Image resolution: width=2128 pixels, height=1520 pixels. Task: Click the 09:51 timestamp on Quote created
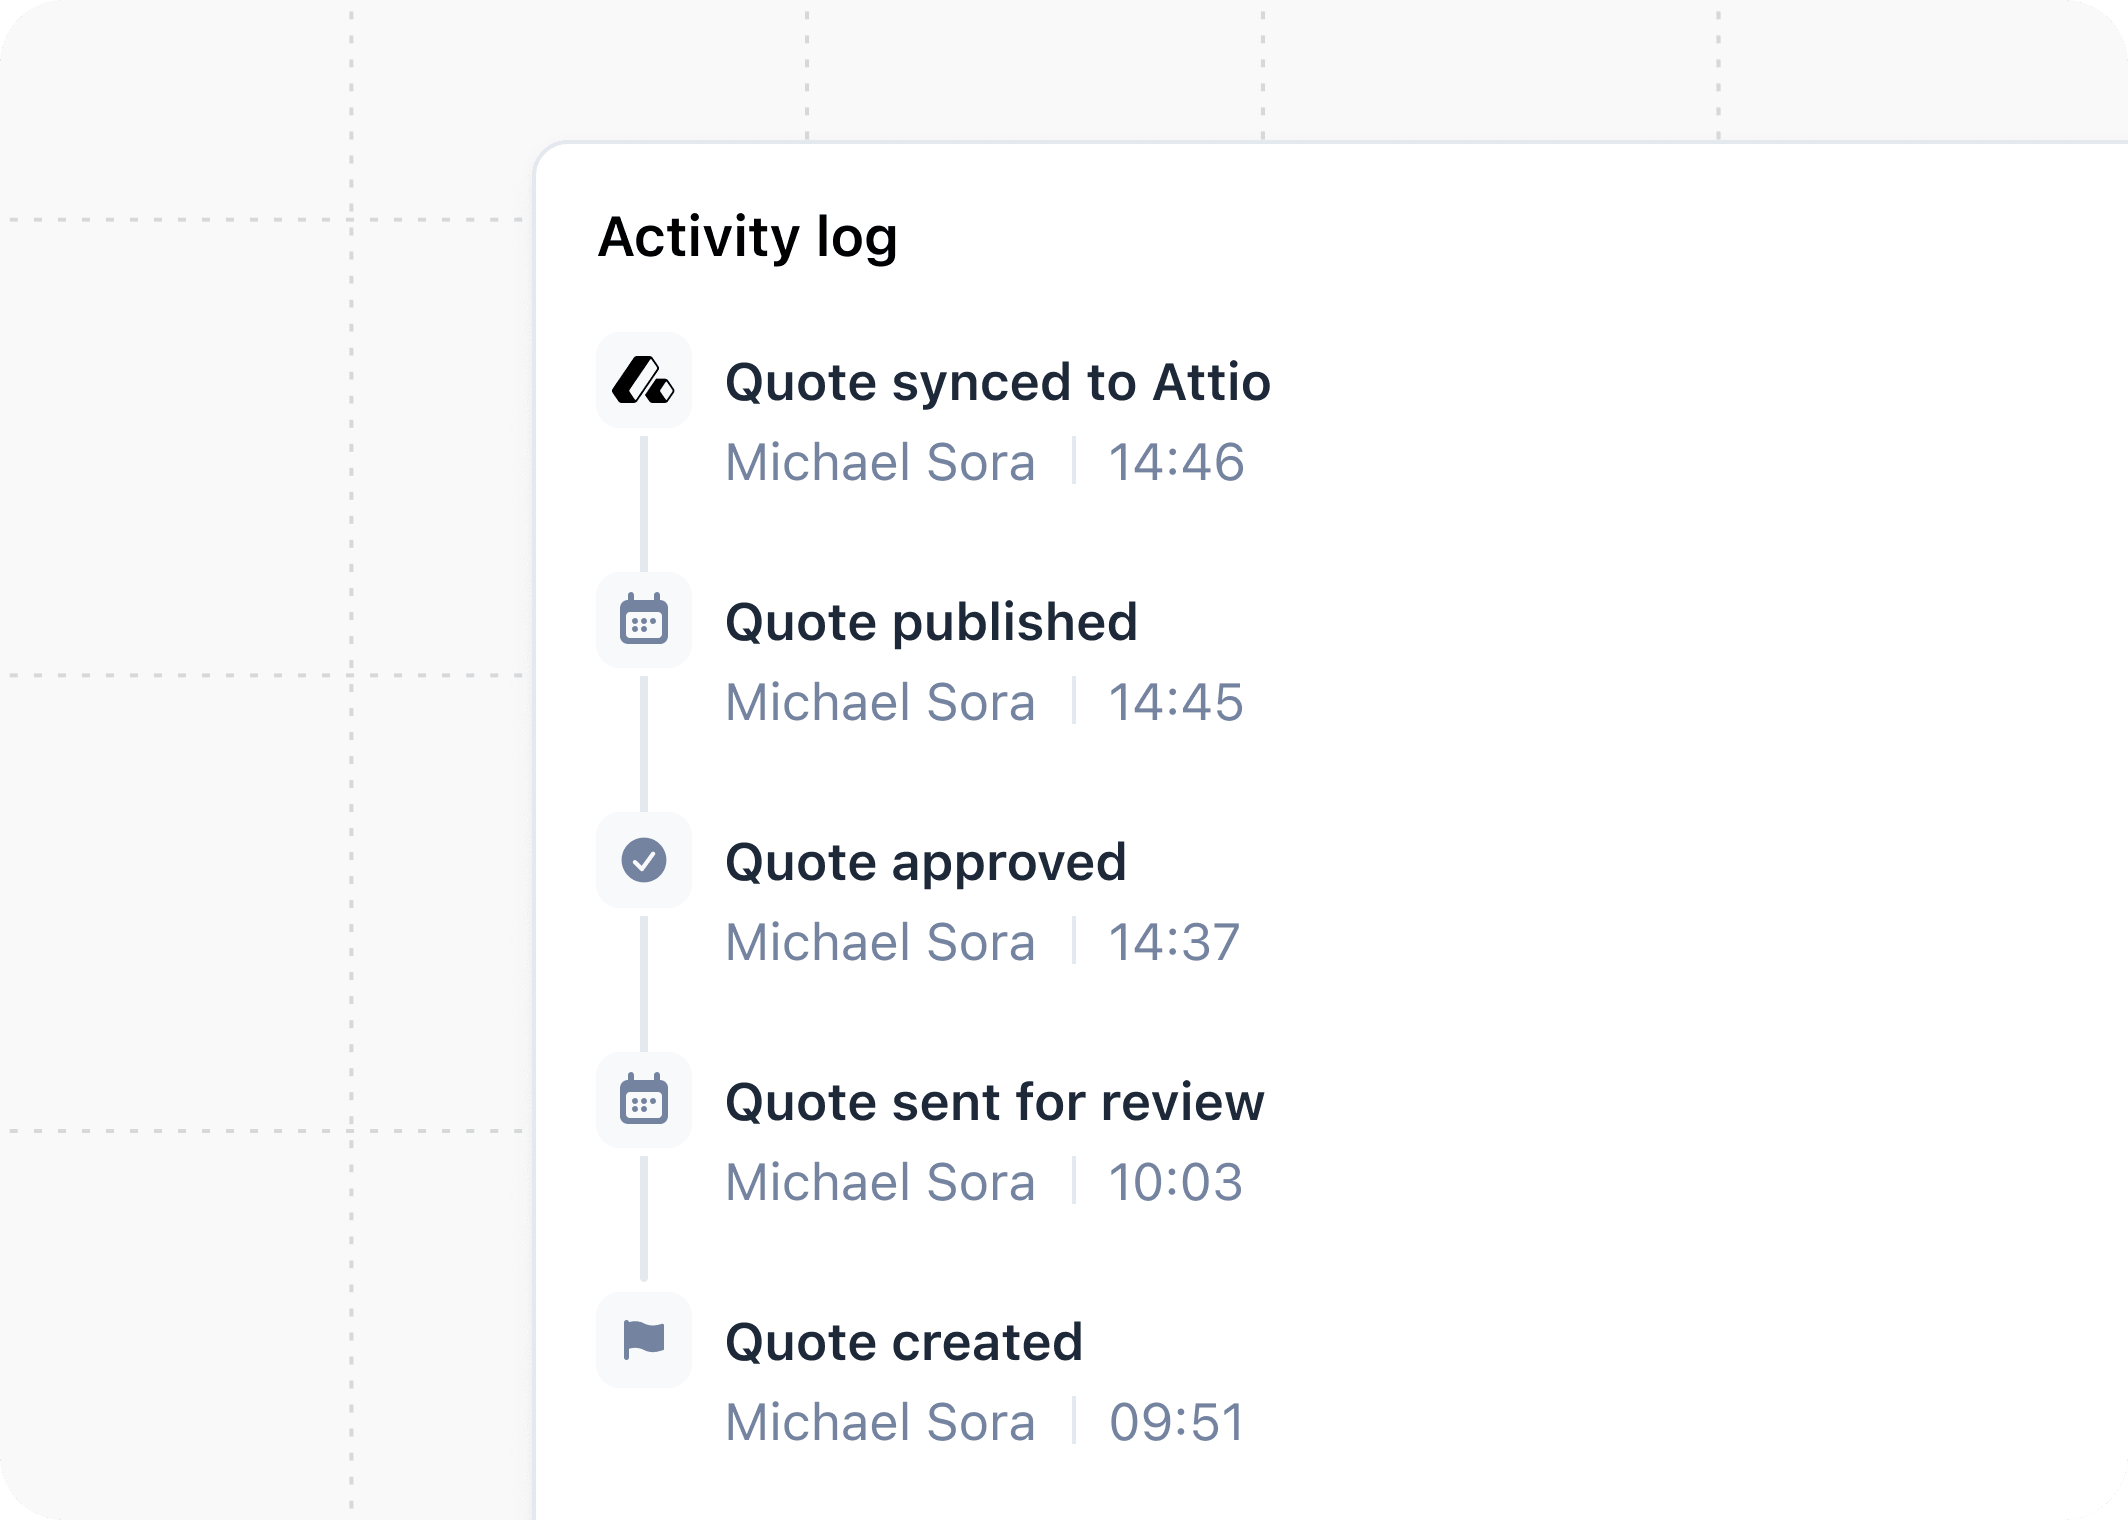pos(1176,1421)
